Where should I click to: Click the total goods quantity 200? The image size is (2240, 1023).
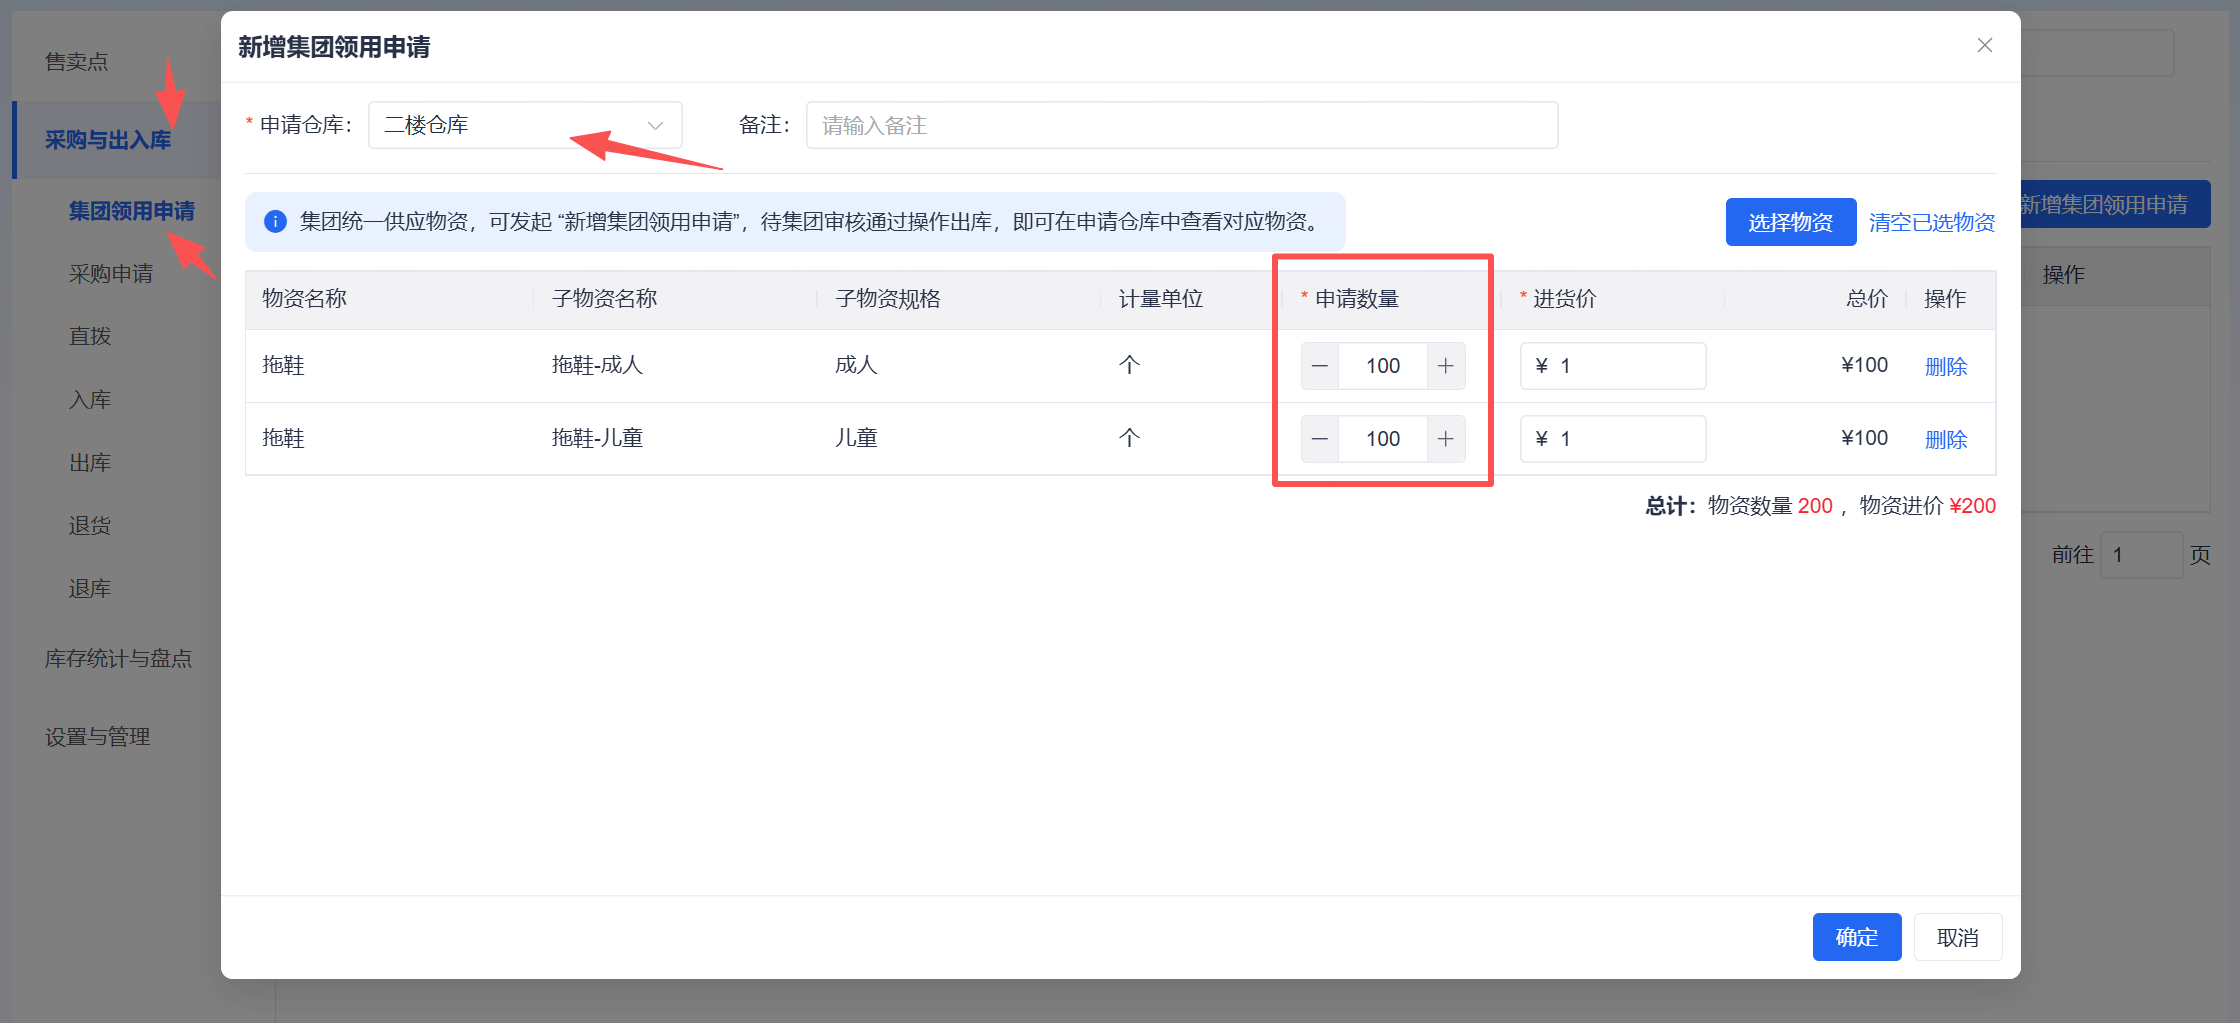tap(1815, 506)
